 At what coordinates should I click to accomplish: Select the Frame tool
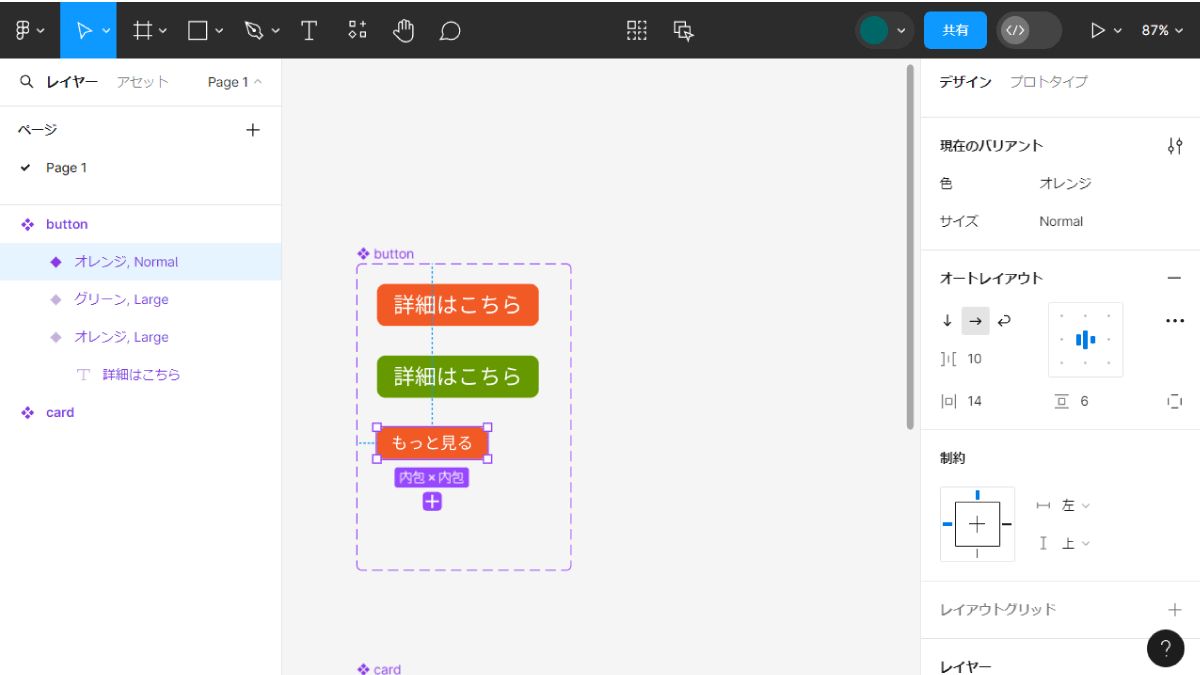(x=143, y=30)
